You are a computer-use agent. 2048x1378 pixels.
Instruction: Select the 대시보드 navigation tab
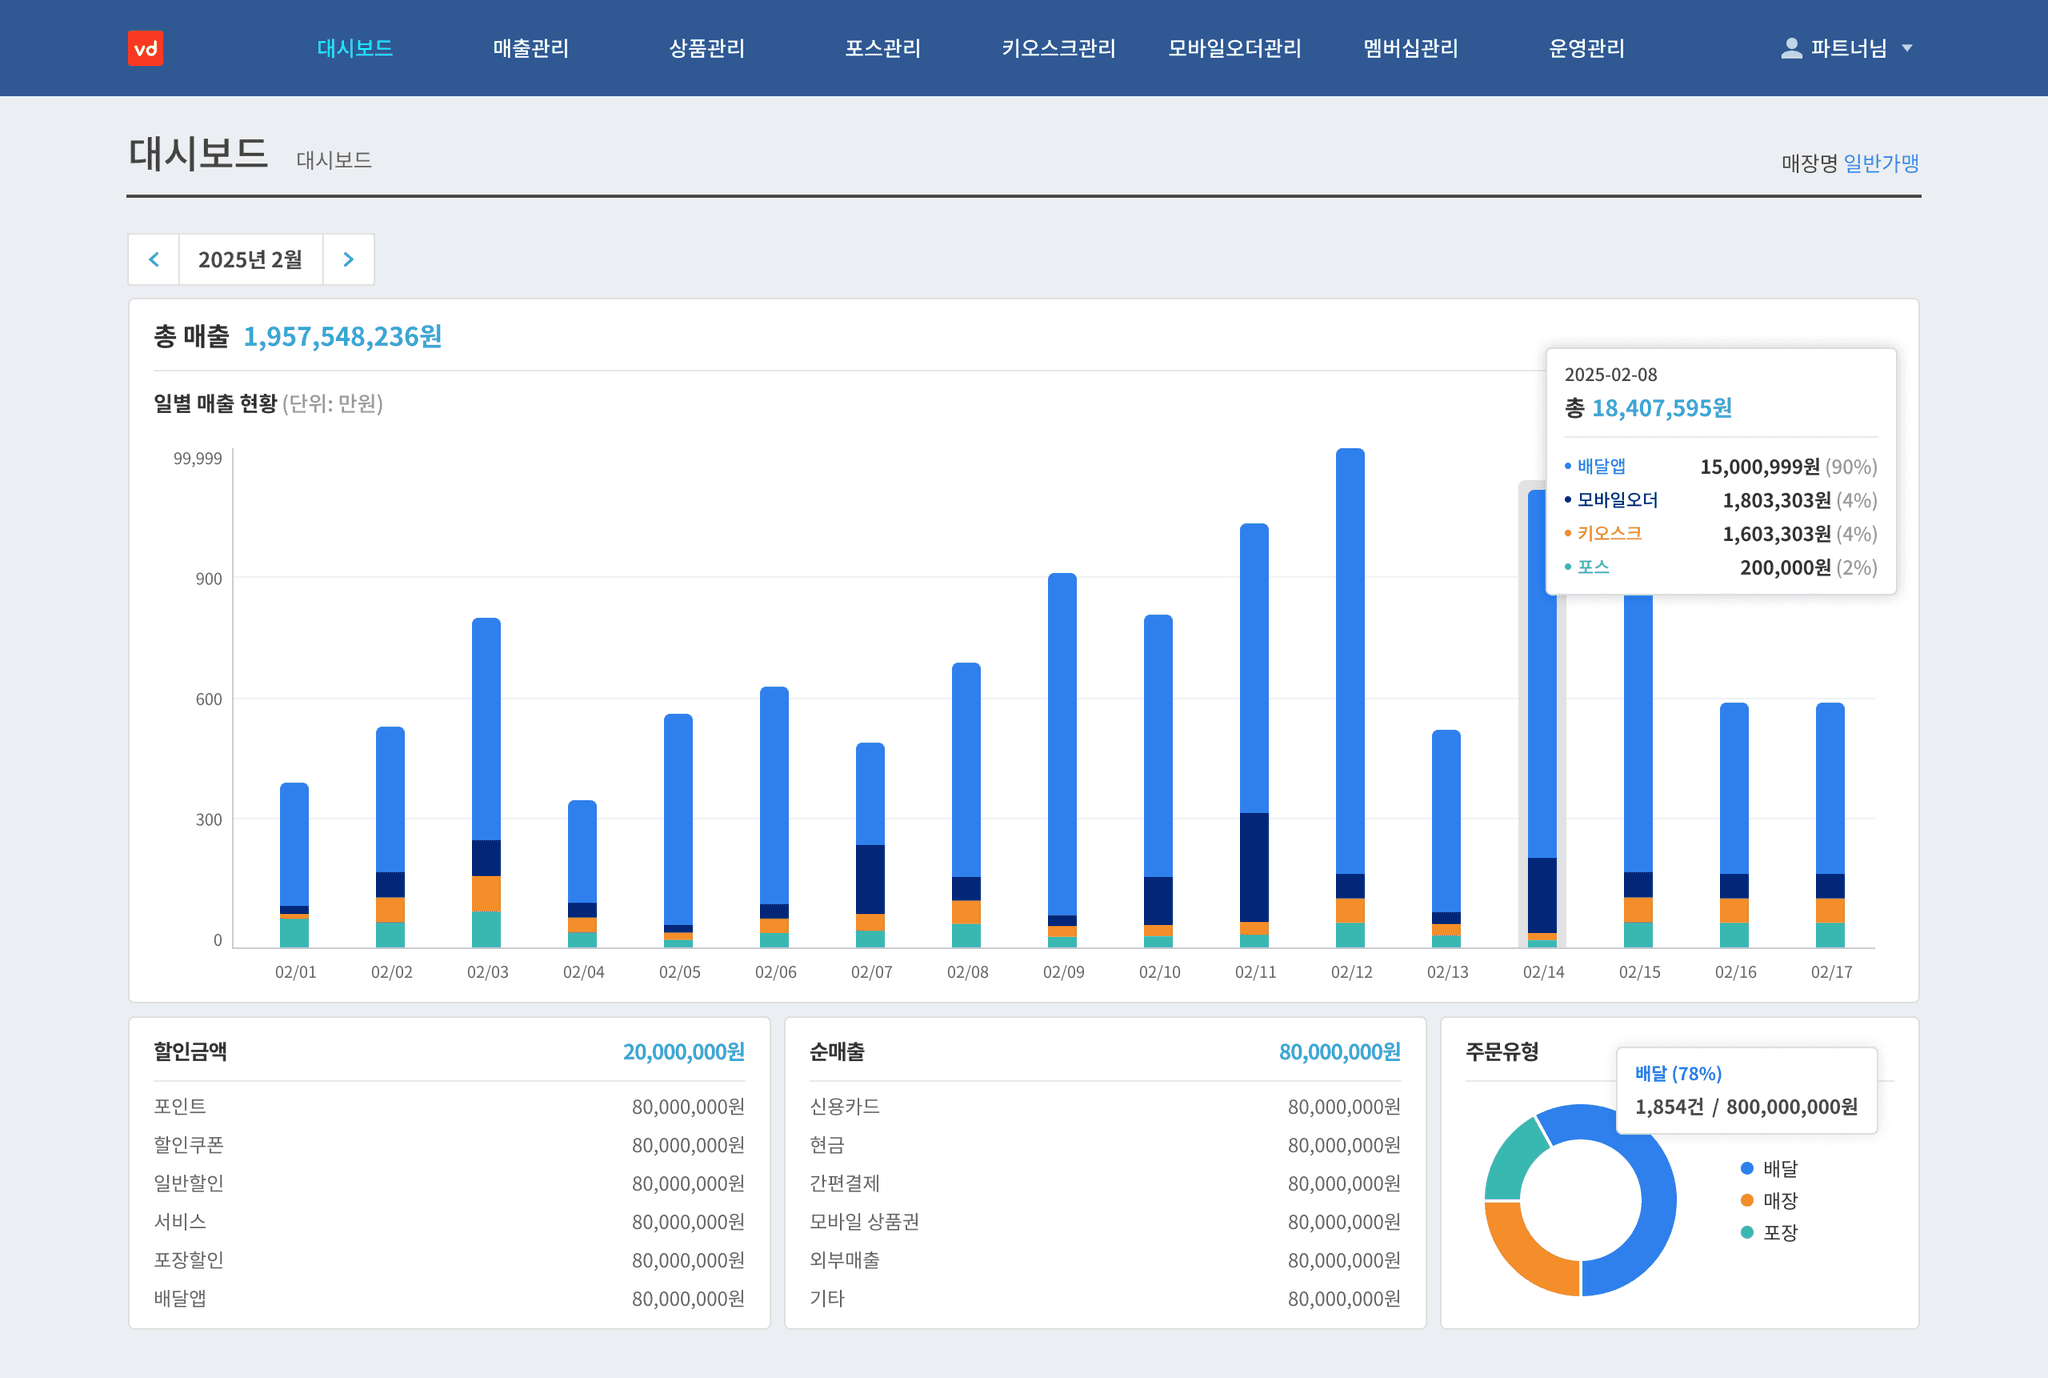[354, 48]
